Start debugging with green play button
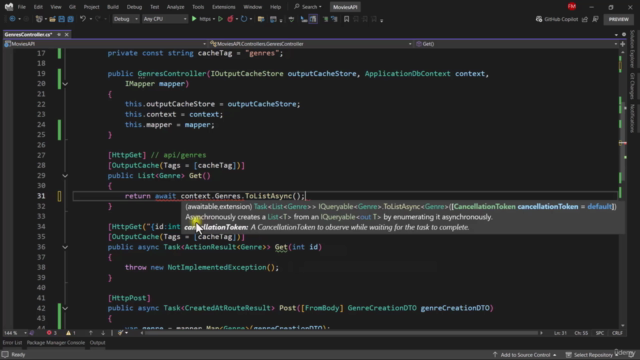The width and height of the screenshot is (640, 360). (194, 19)
